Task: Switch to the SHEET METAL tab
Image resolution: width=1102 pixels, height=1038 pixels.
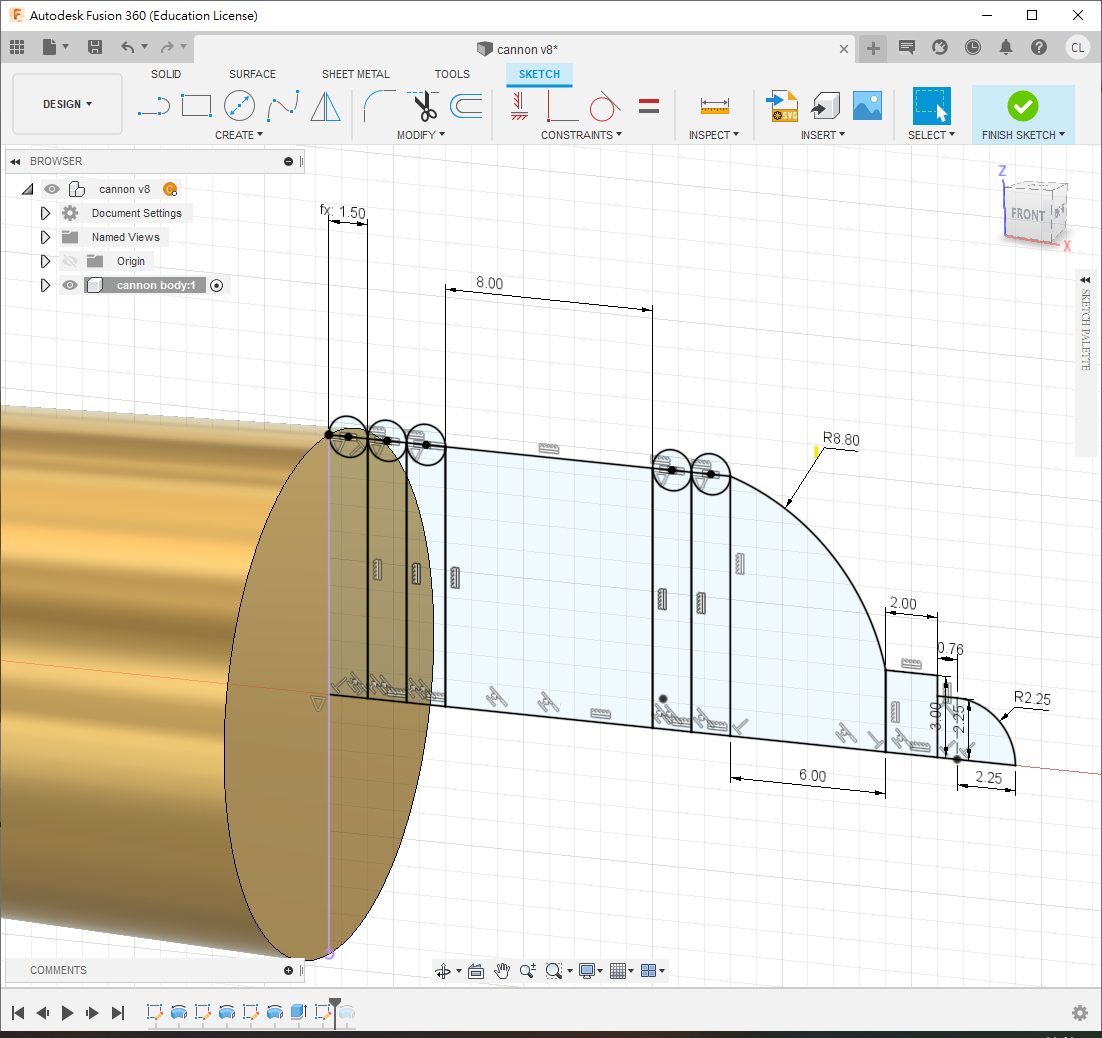Action: pos(355,74)
